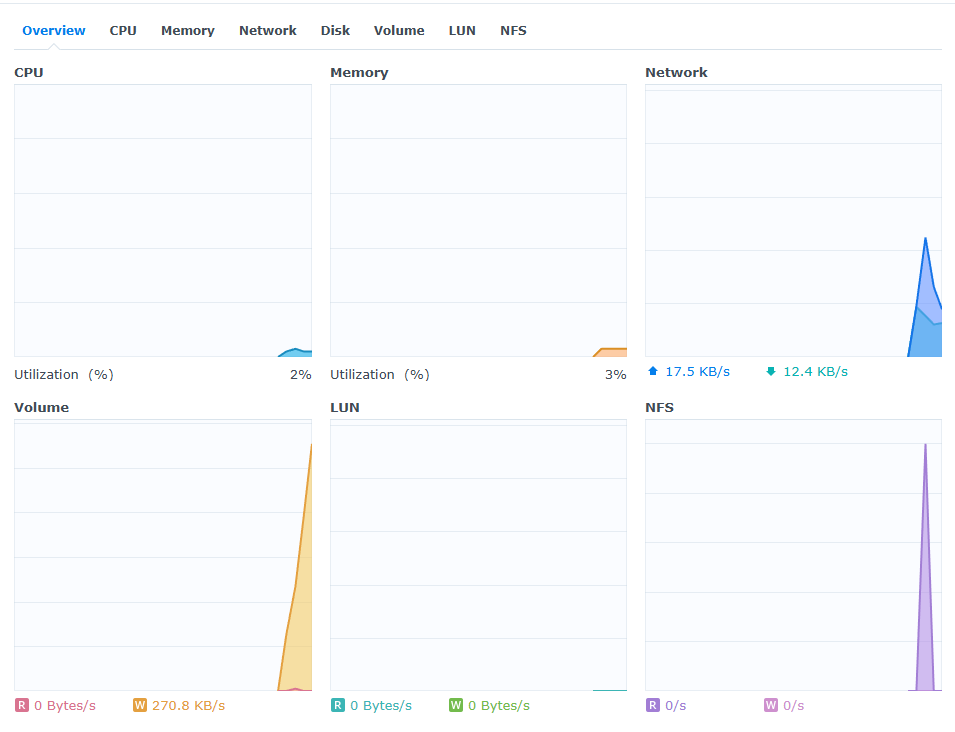This screenshot has height=732, width=955.
Task: Switch to the CPU tab
Action: pyautogui.click(x=123, y=30)
